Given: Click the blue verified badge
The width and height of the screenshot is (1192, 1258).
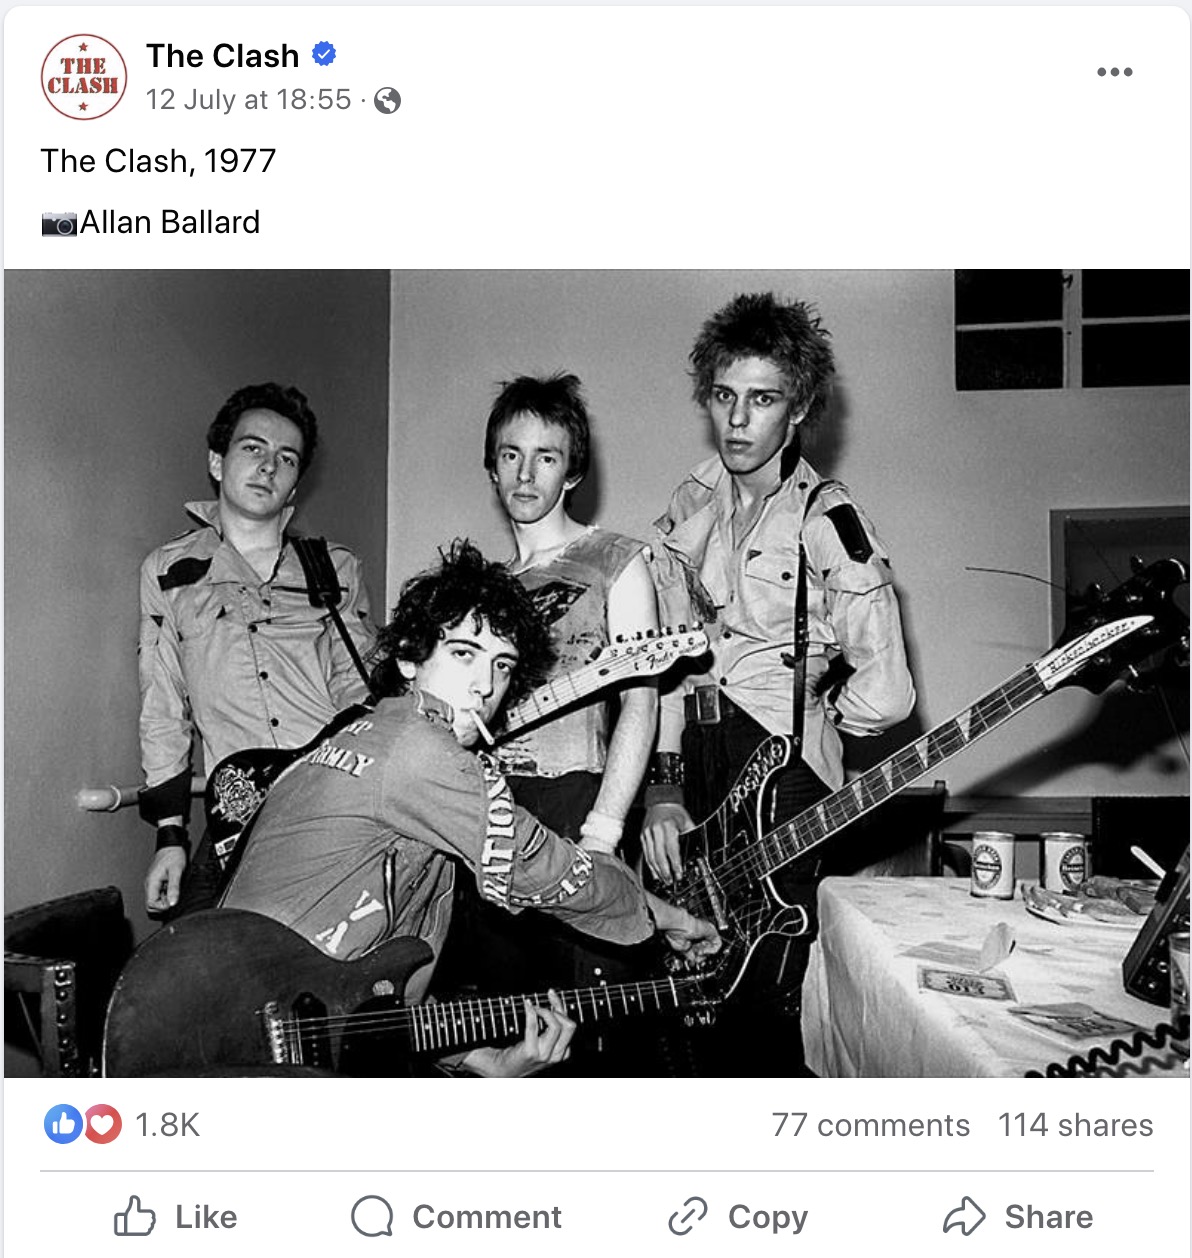Looking at the screenshot, I should 324,54.
